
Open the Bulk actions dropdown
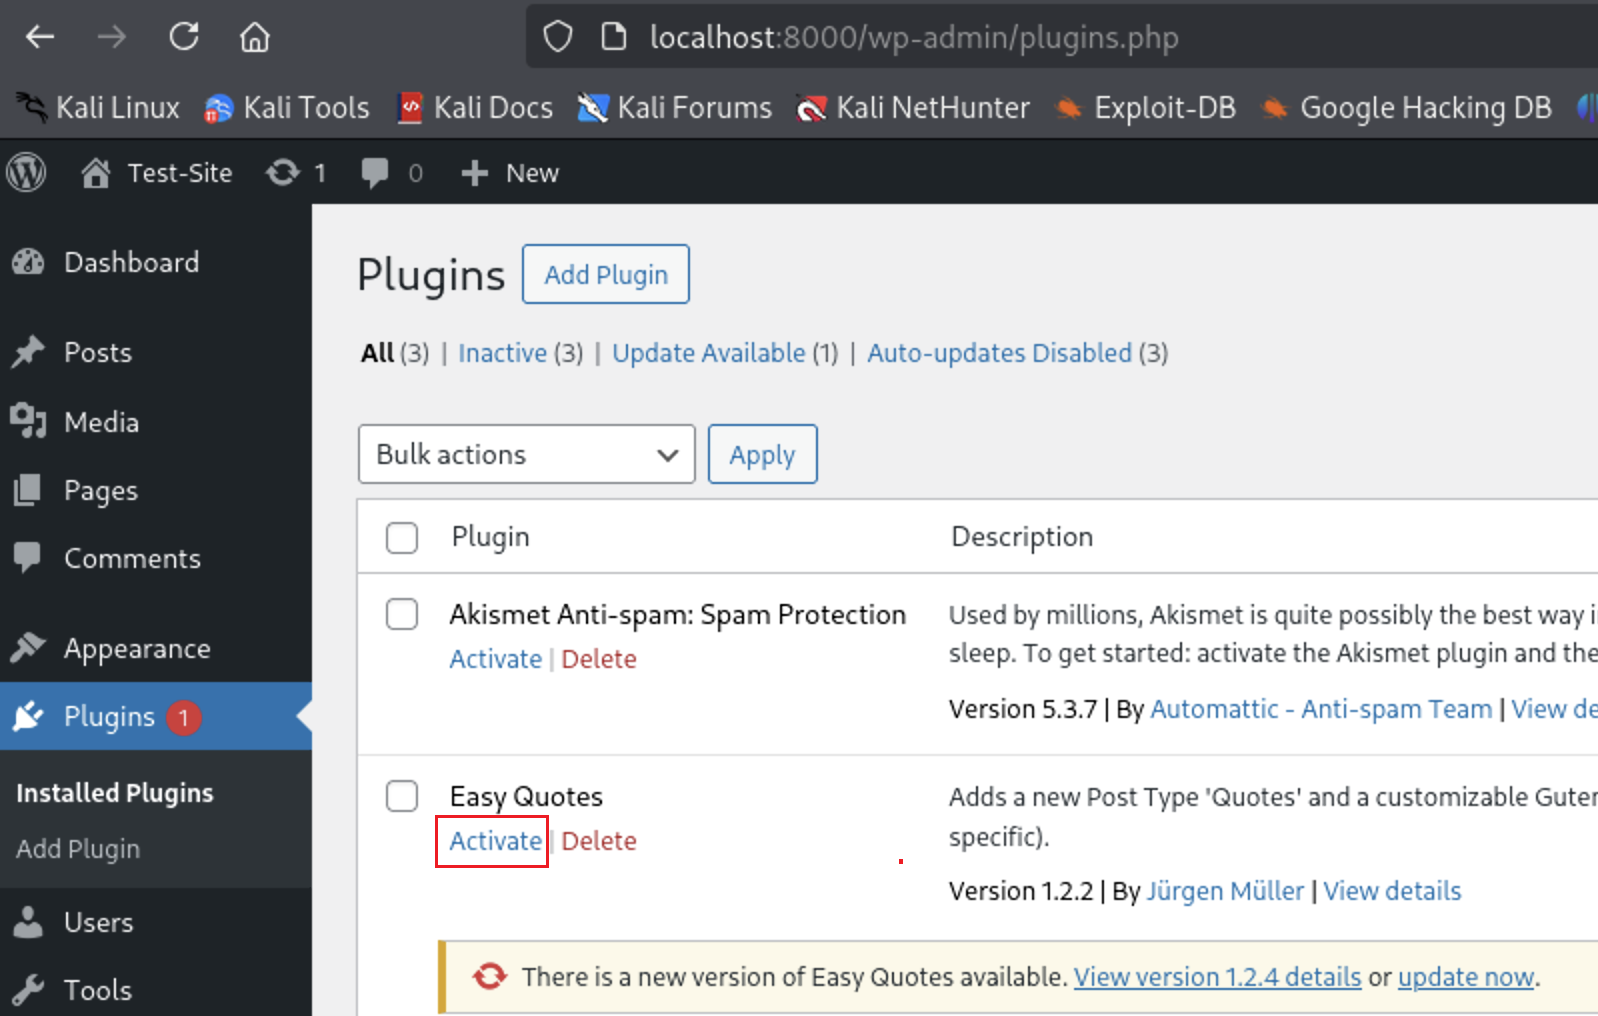[526, 454]
